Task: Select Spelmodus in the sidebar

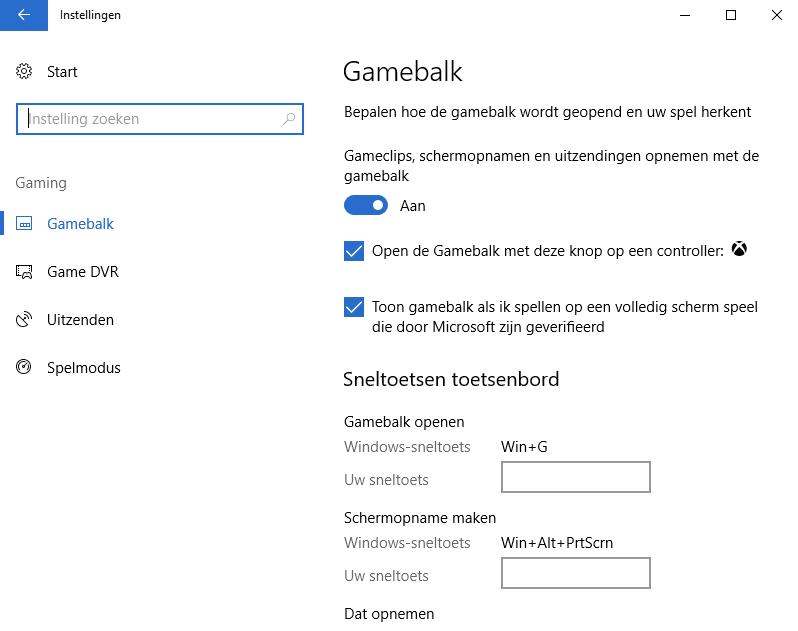Action: 83,368
